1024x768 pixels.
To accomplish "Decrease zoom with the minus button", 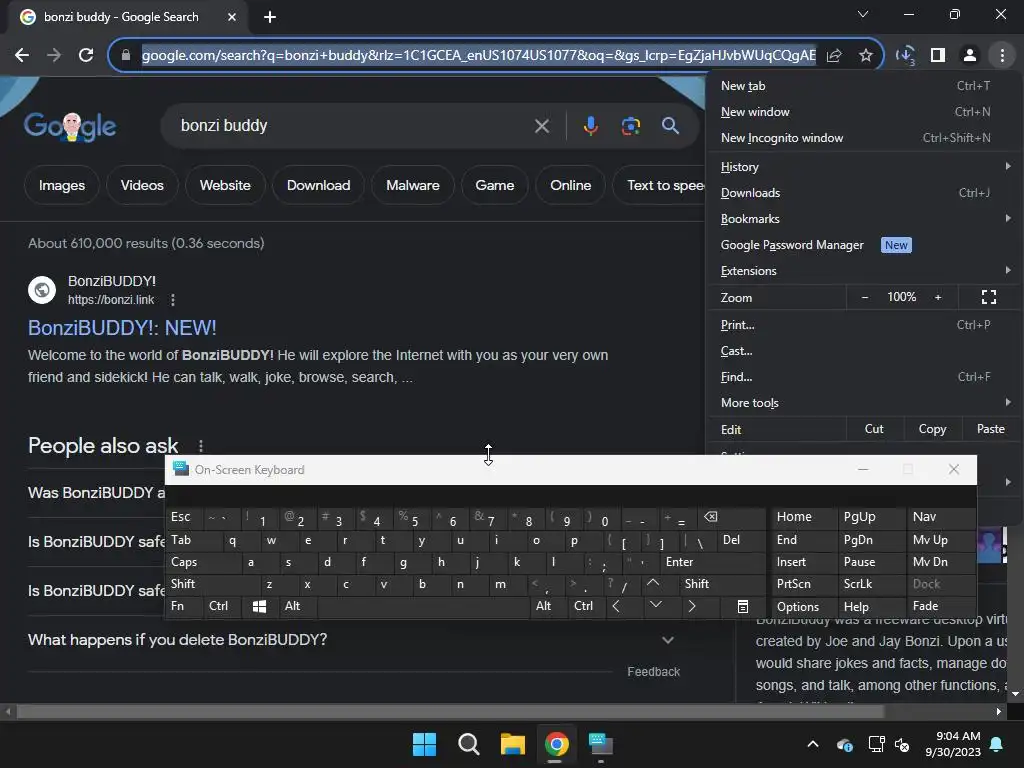I will coord(865,298).
